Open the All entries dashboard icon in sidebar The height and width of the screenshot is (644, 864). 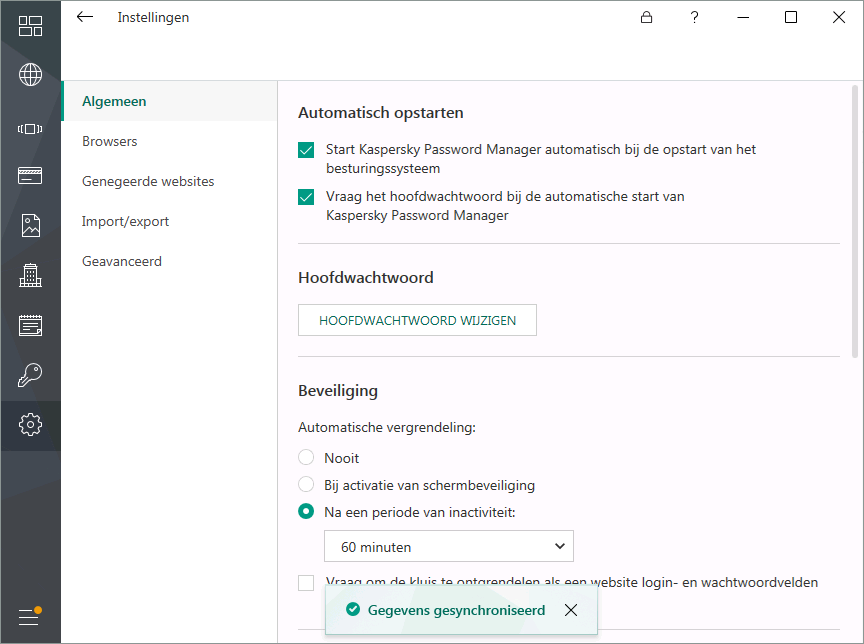pyautogui.click(x=30, y=27)
